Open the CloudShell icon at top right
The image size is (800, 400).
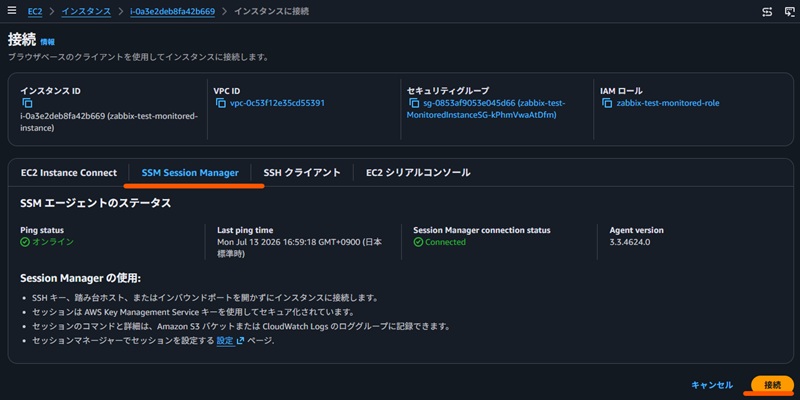pos(789,11)
